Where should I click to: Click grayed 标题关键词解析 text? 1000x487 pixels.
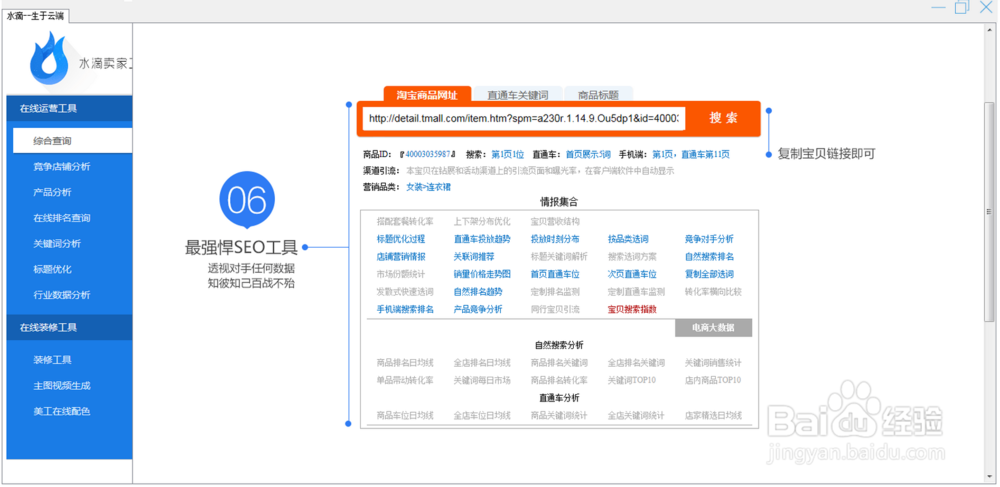click(559, 257)
